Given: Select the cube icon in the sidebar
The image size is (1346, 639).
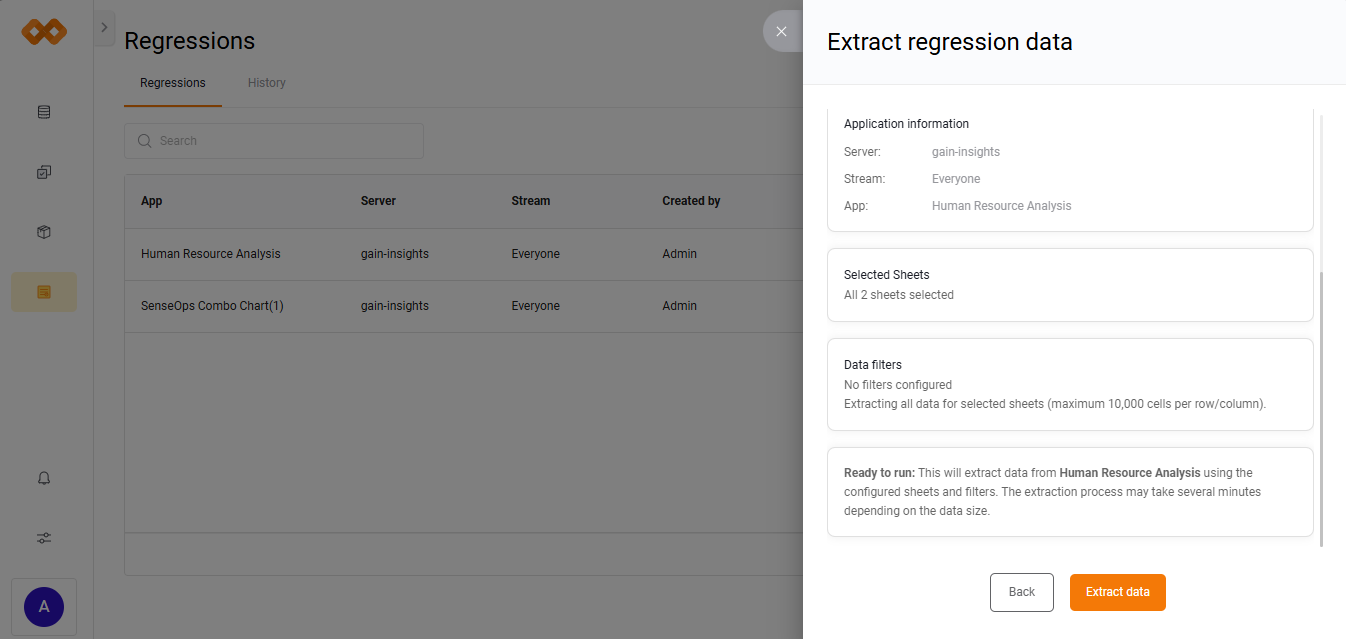Looking at the screenshot, I should [43, 231].
